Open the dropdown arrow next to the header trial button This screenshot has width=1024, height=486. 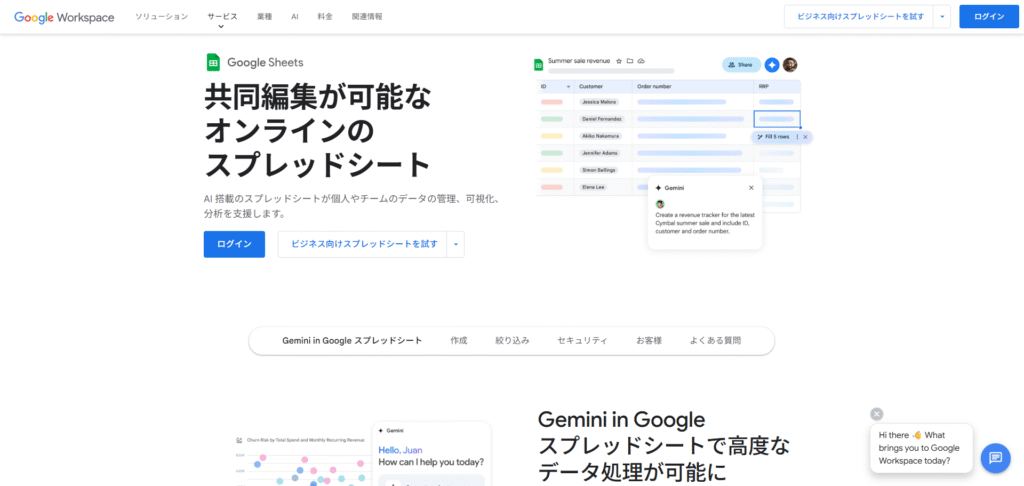942,17
